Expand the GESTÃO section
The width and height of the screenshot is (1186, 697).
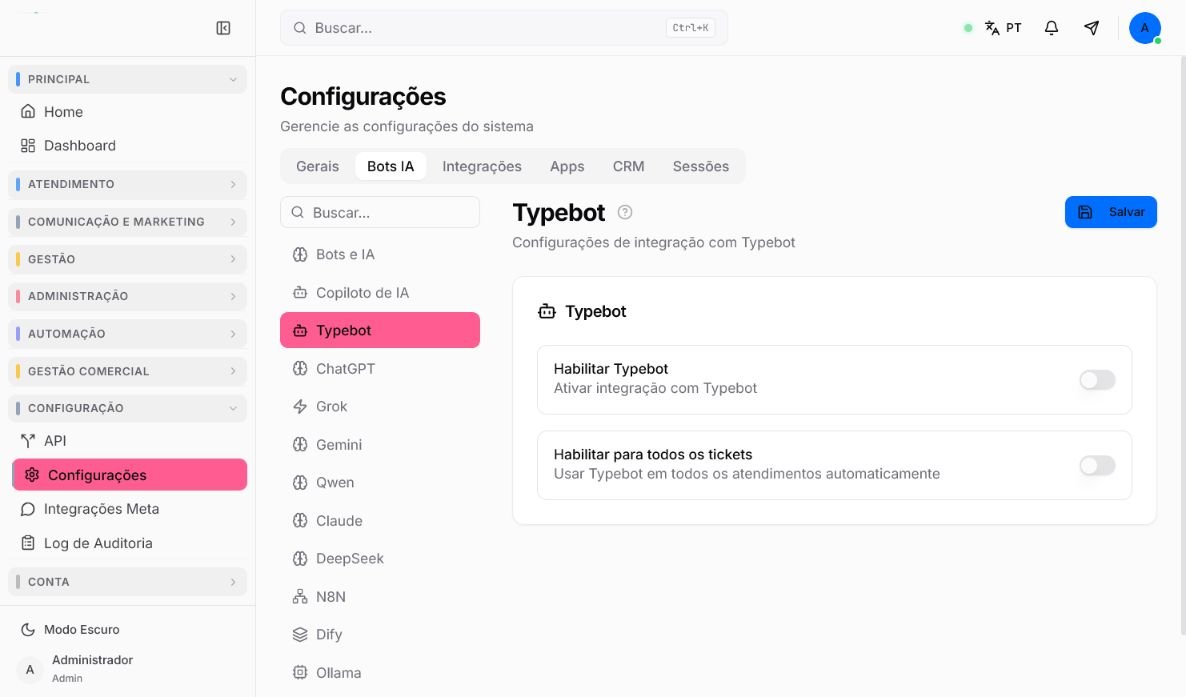[x=127, y=259]
